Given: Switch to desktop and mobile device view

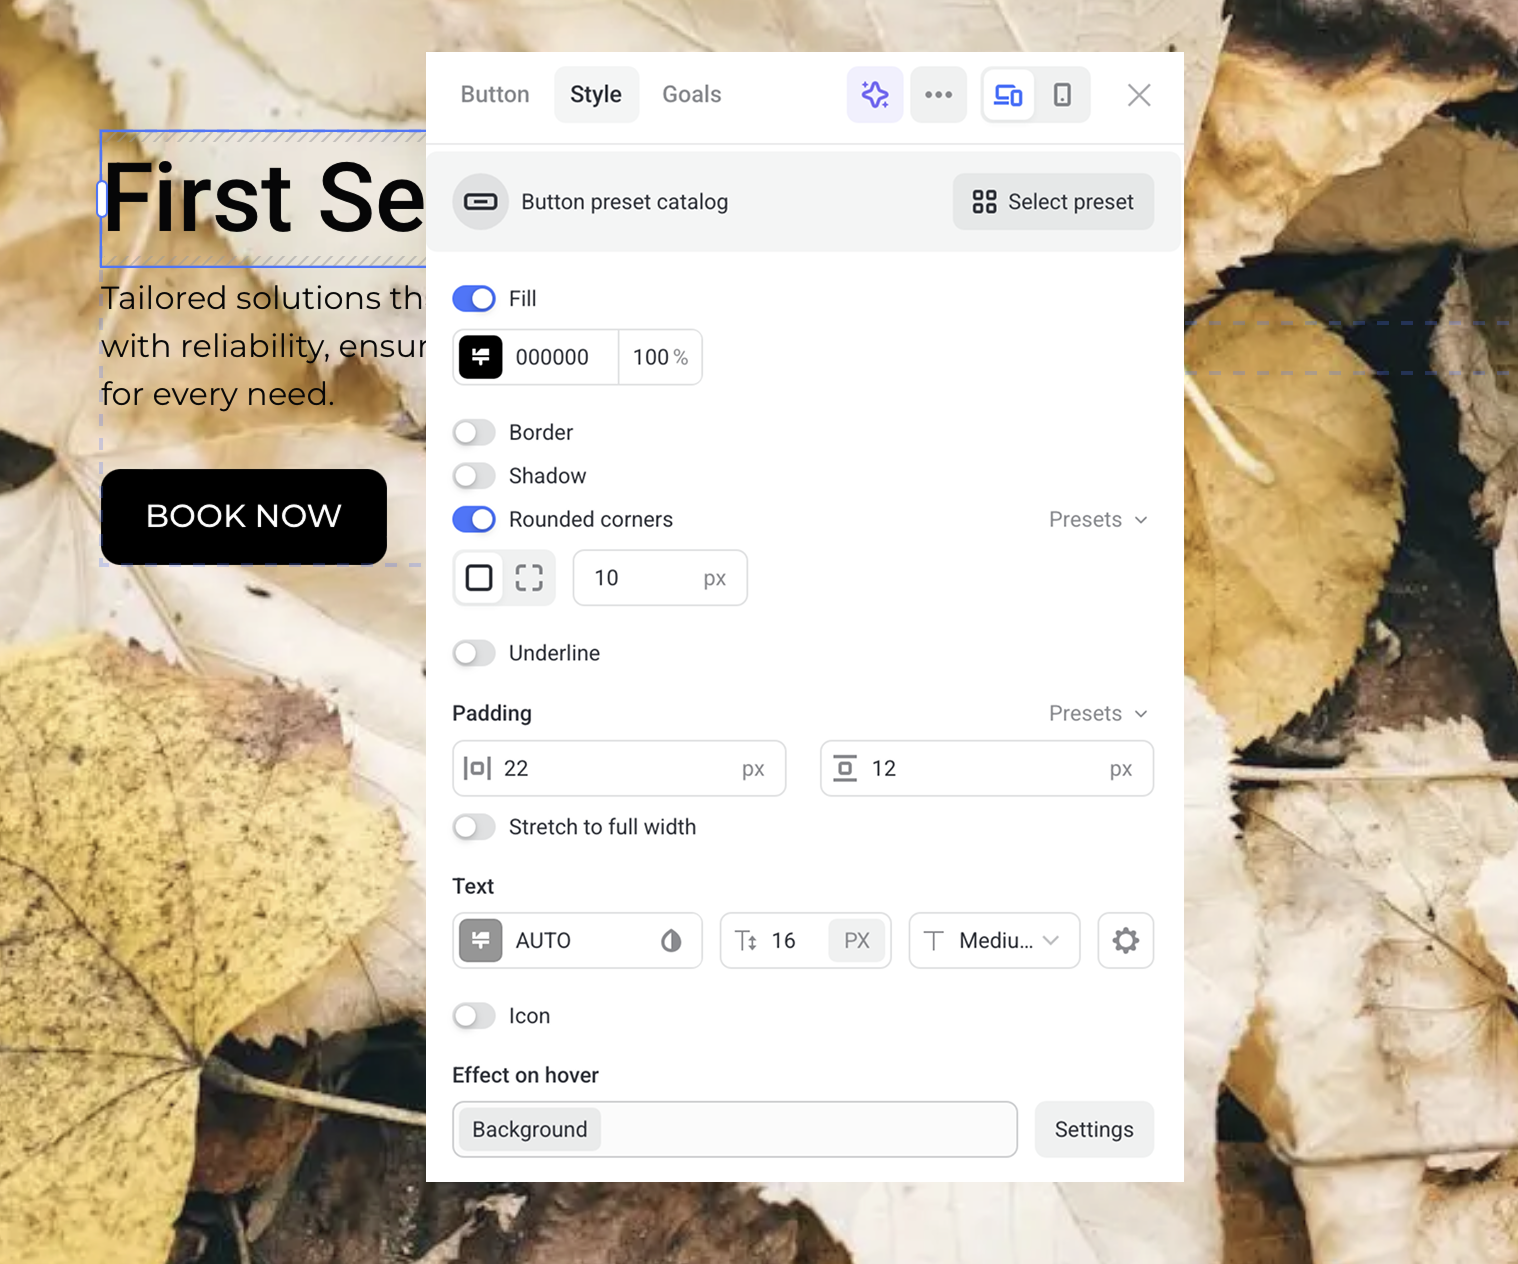Looking at the screenshot, I should (x=1008, y=95).
